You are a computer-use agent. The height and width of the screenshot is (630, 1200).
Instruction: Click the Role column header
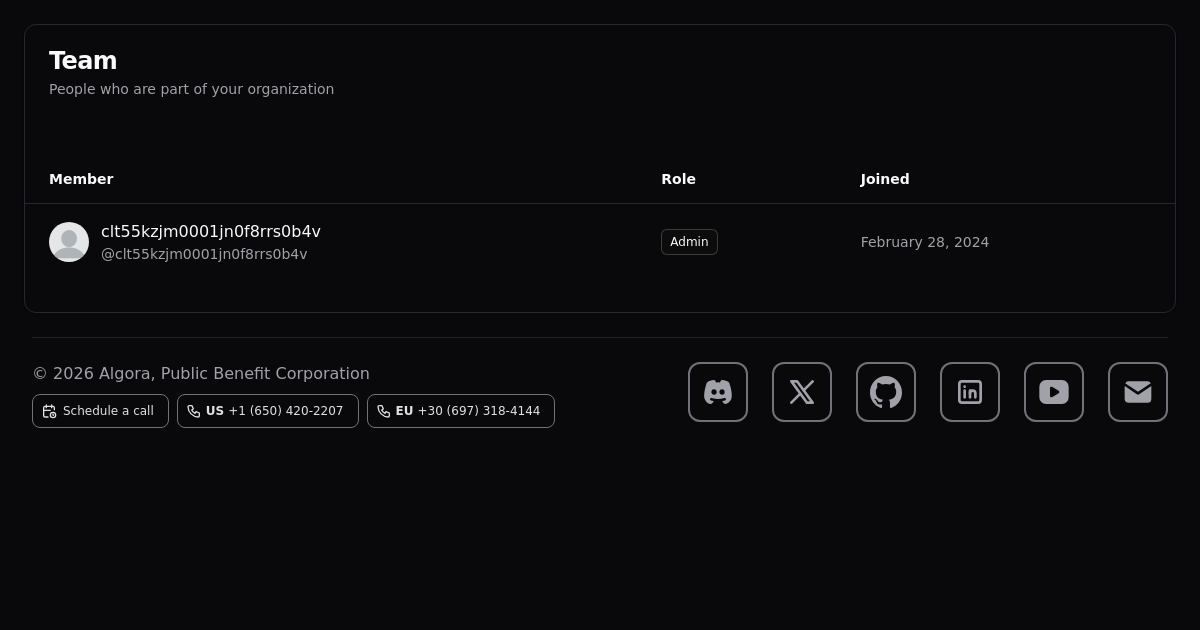678,179
